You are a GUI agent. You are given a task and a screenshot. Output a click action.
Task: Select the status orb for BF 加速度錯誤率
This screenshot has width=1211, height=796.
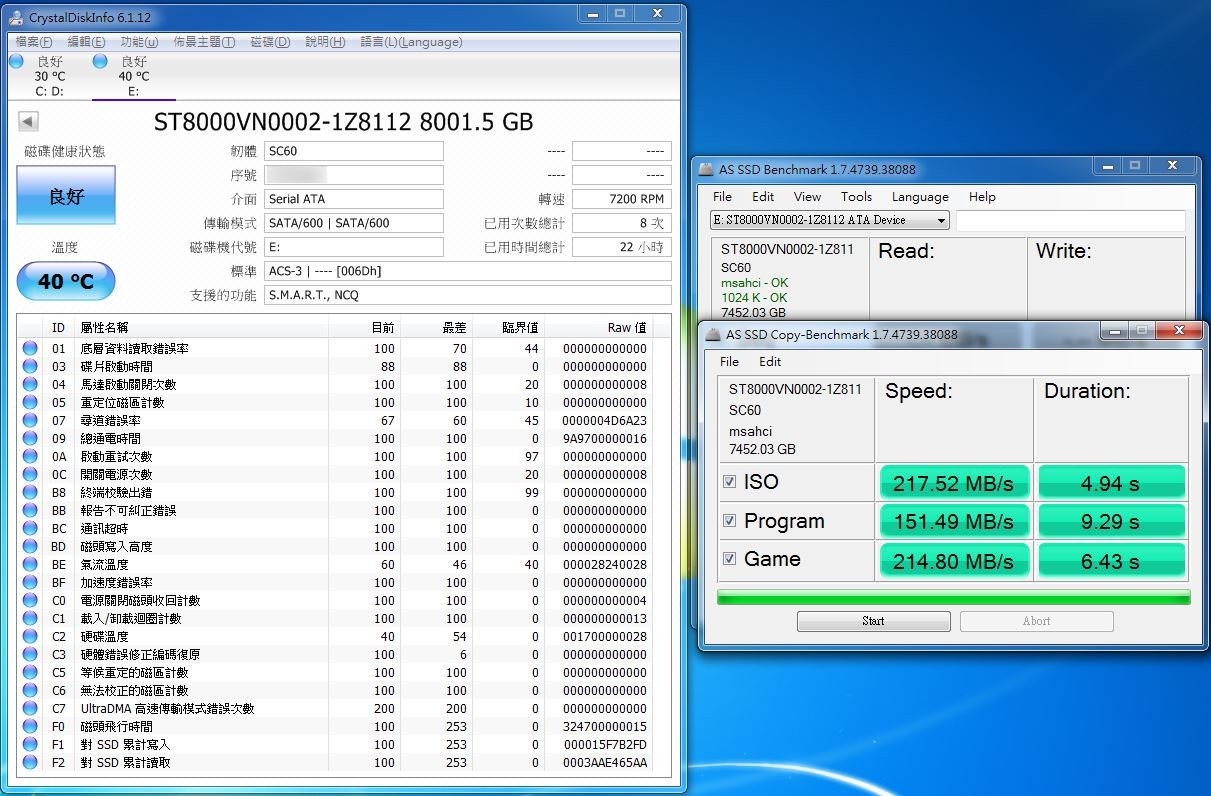pyautogui.click(x=30, y=582)
